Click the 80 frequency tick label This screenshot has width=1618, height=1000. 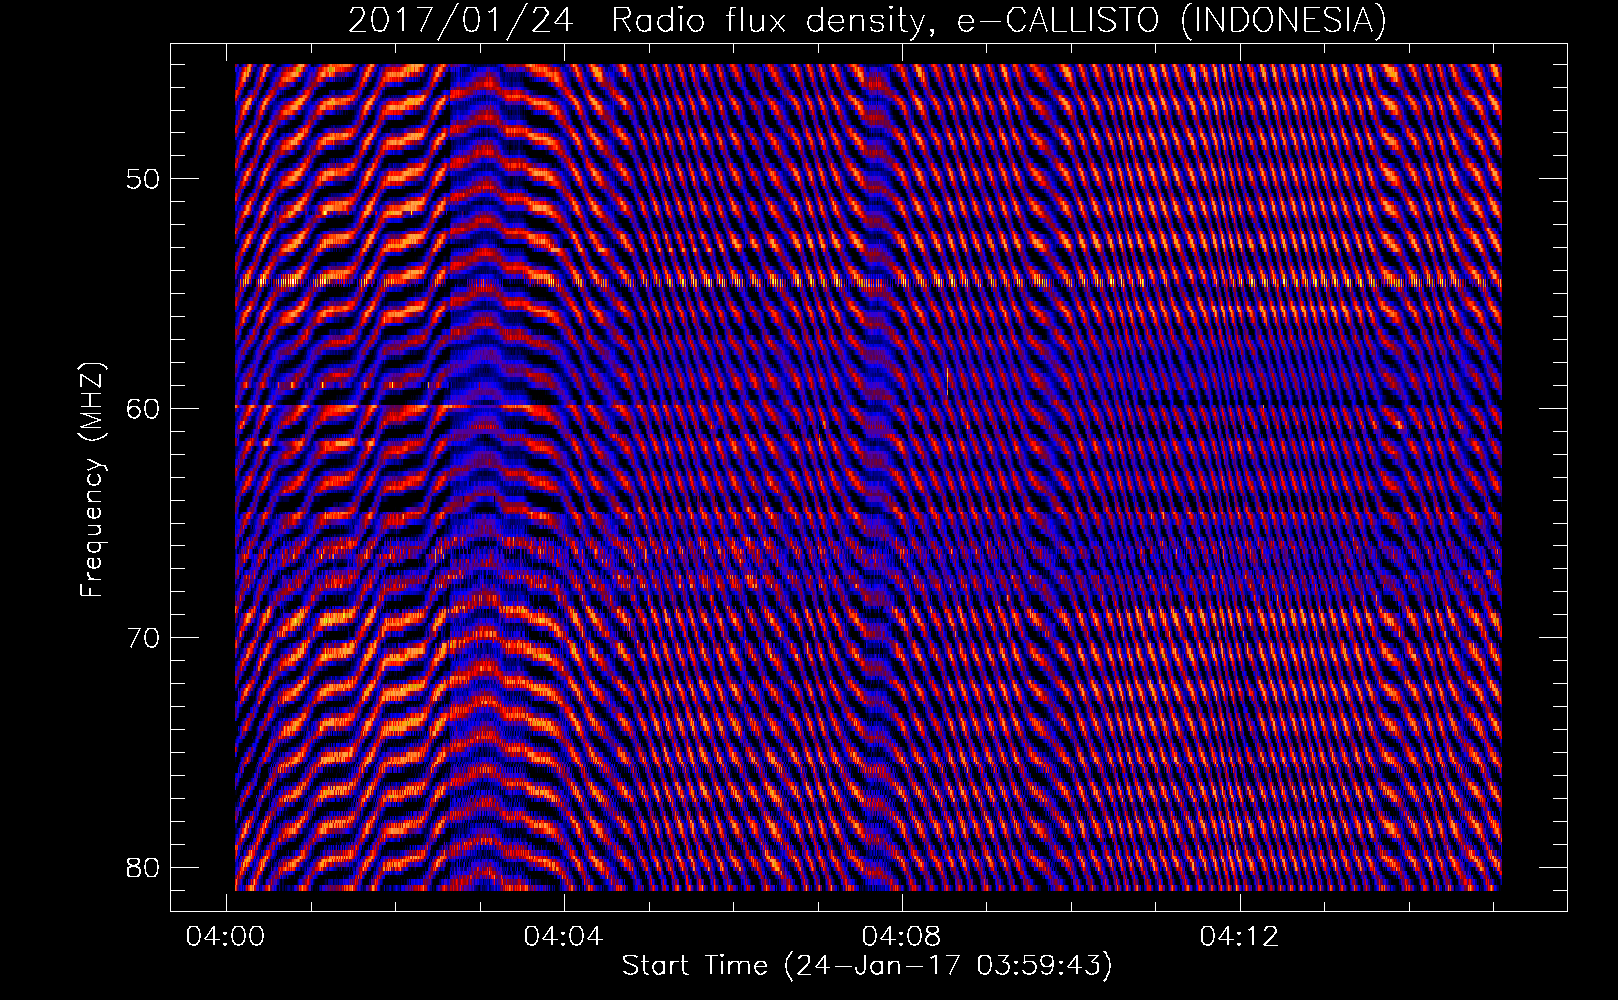point(143,867)
